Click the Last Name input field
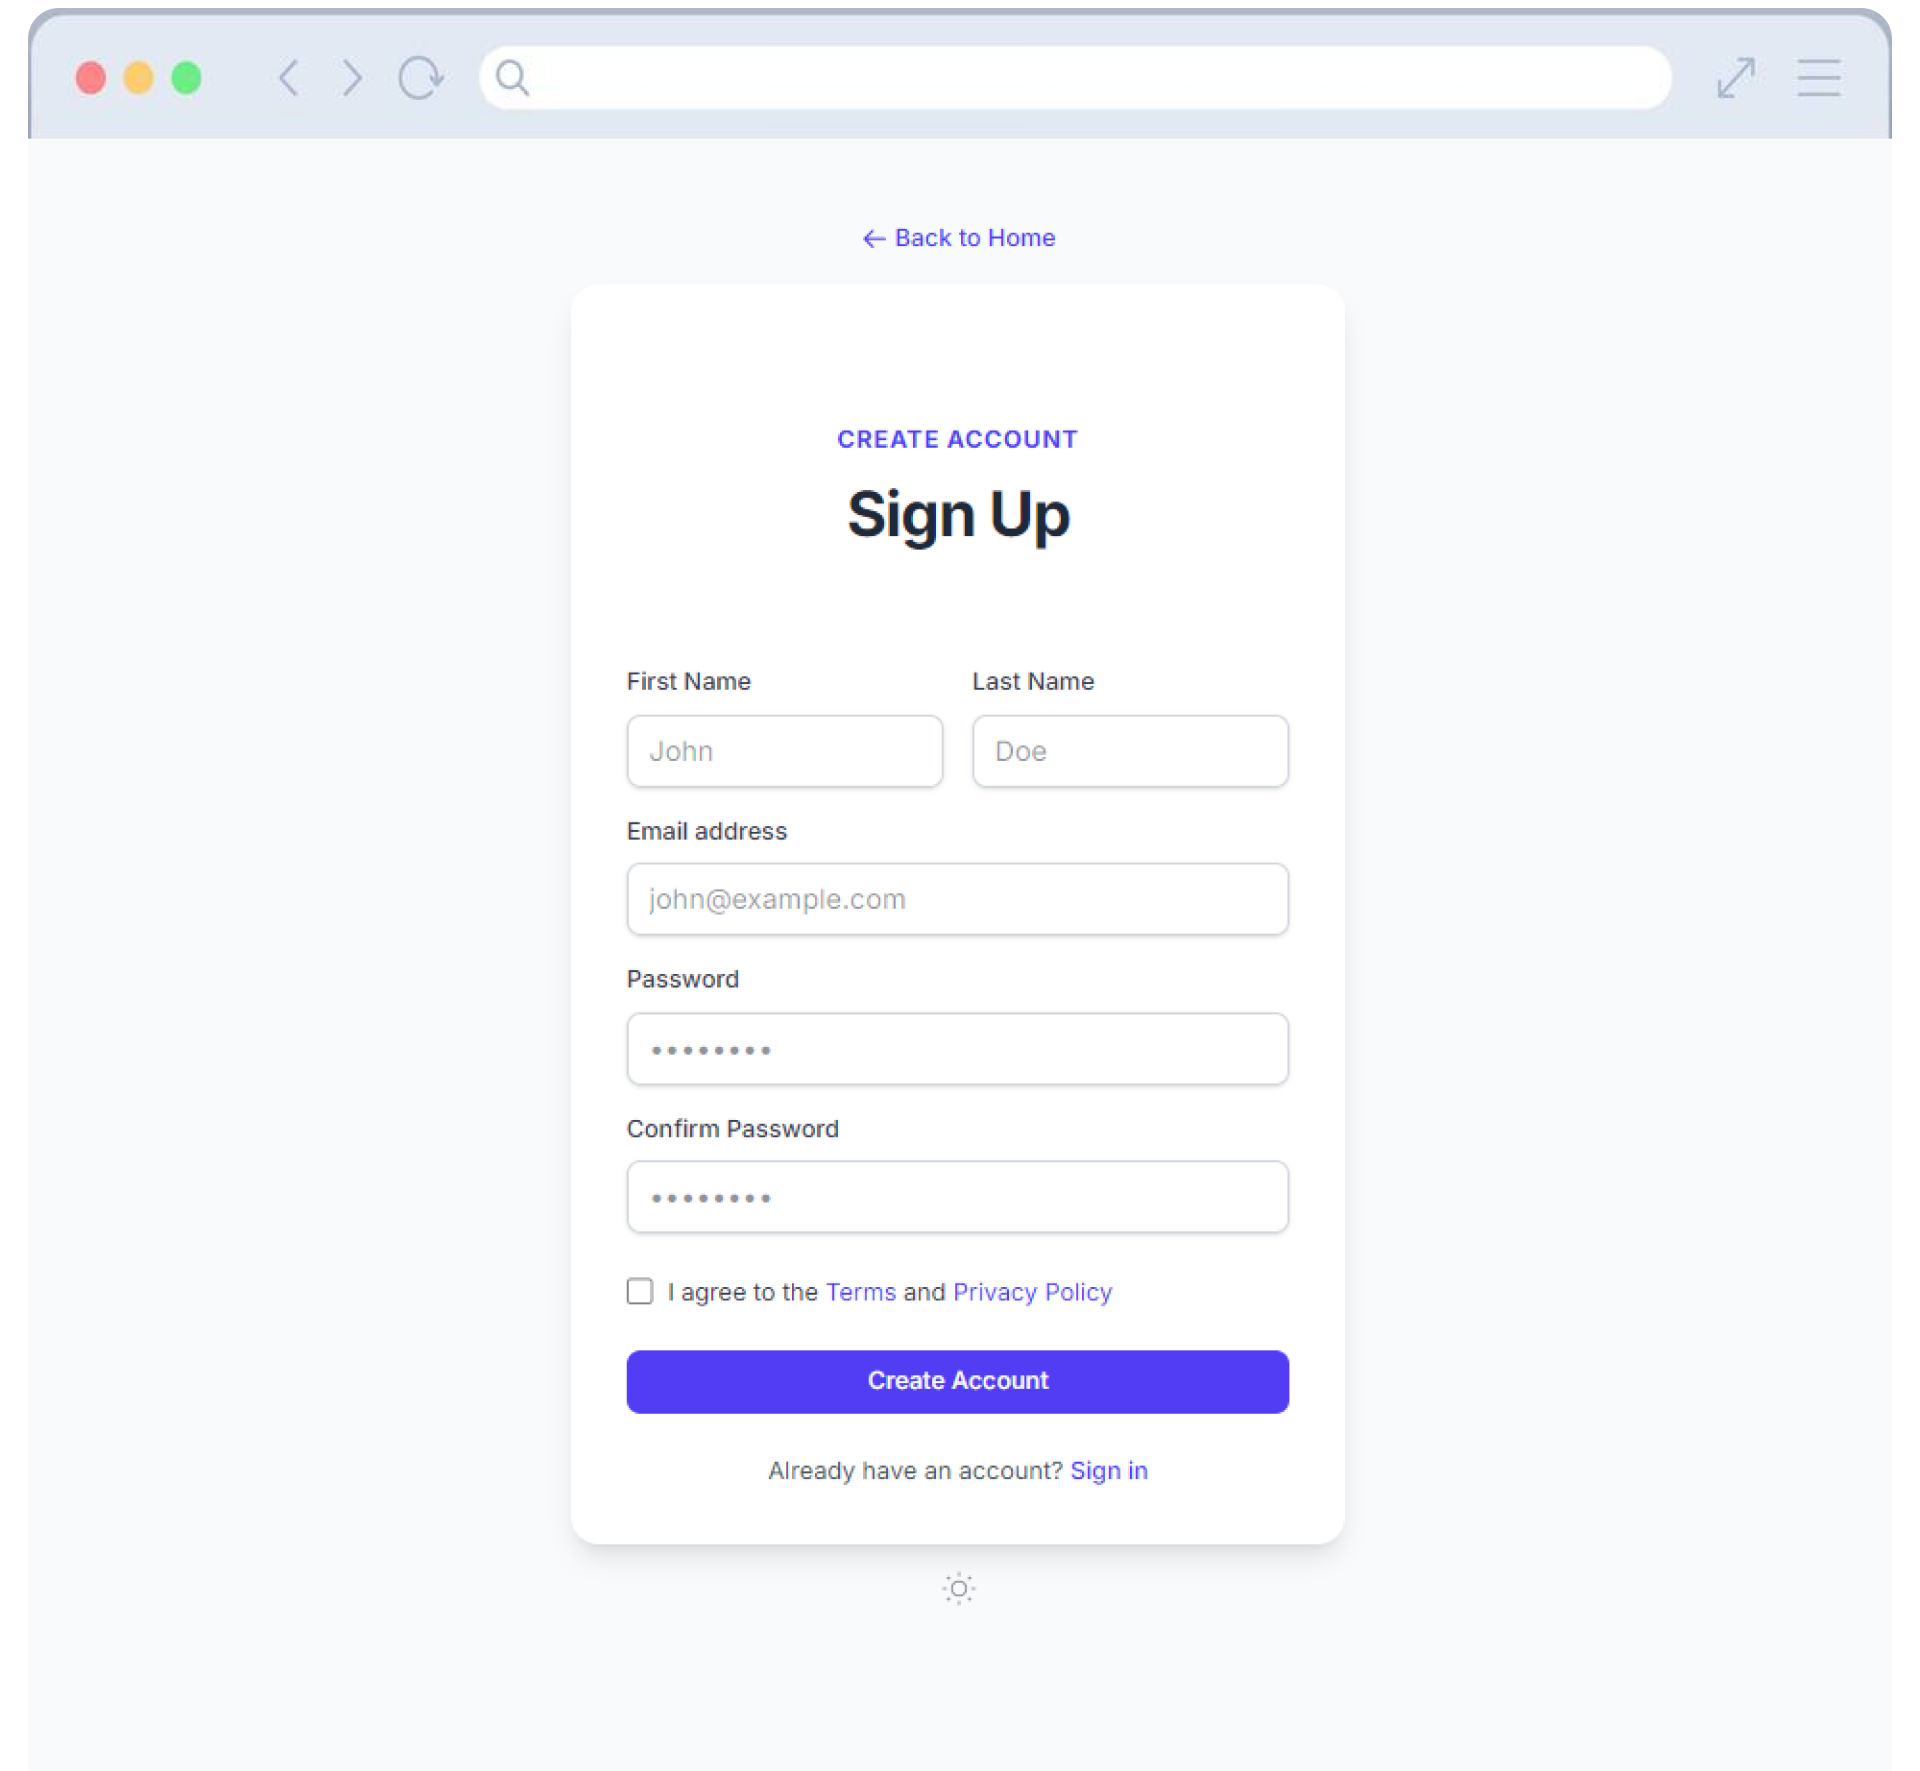The height and width of the screenshot is (1771, 1920). pos(1129,749)
